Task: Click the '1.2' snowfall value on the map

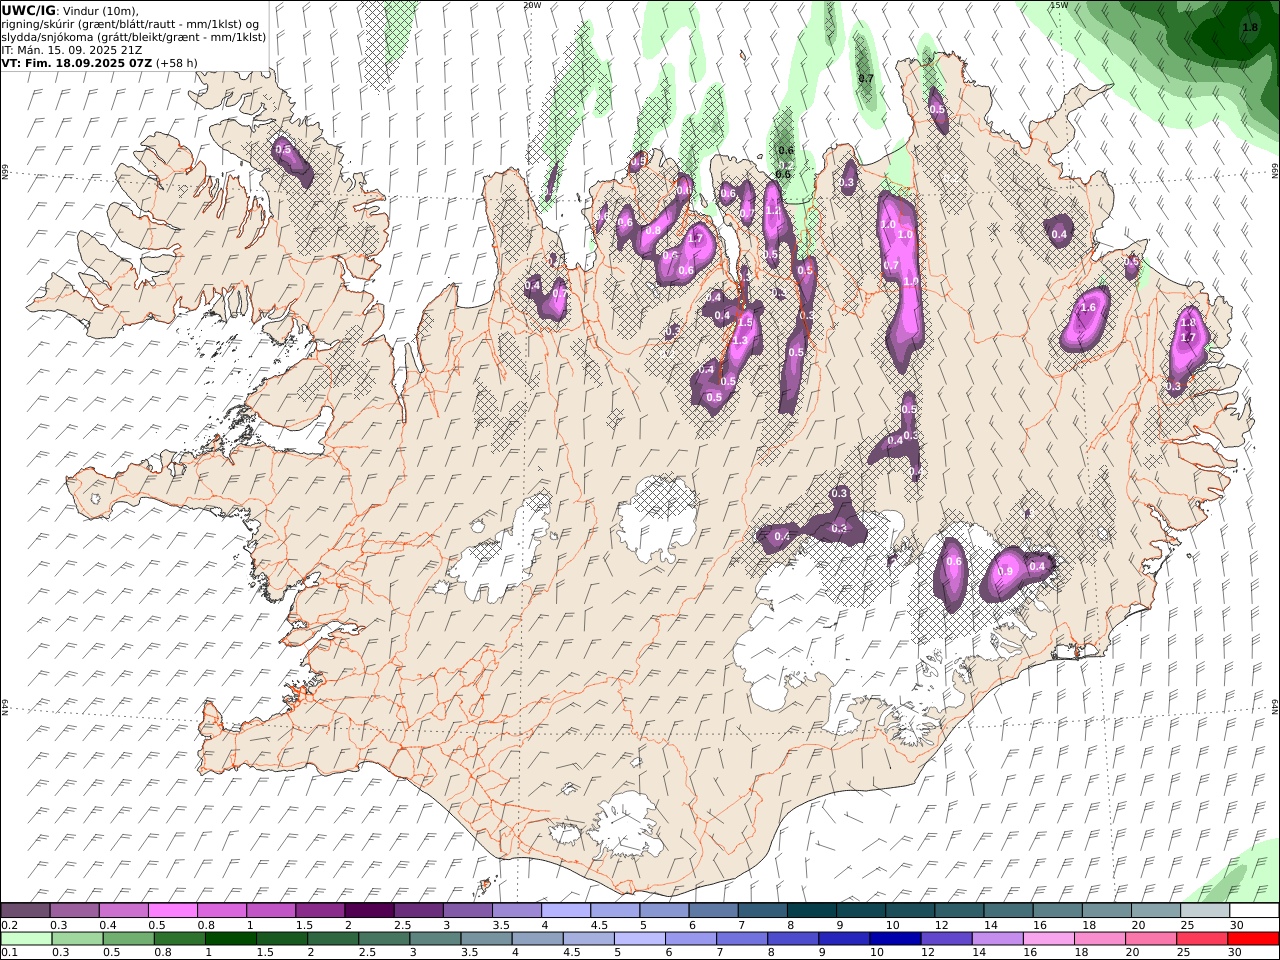Action: point(773,212)
